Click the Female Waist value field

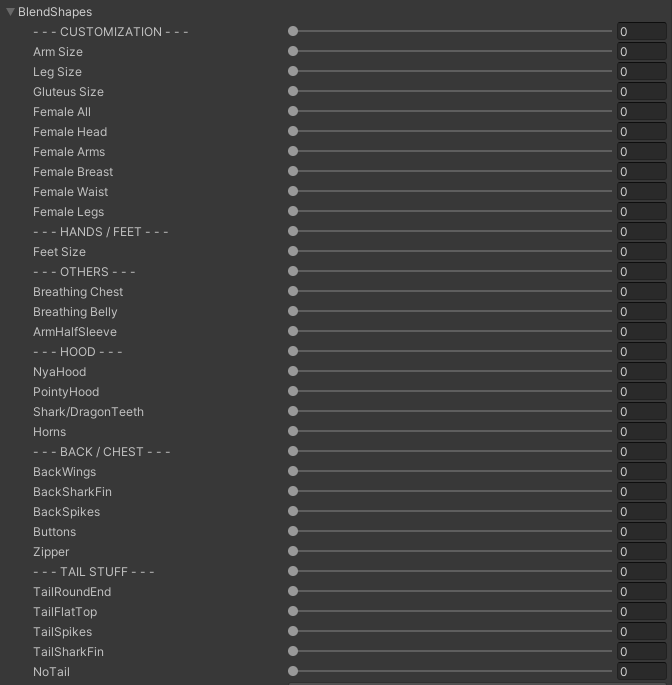tap(641, 192)
